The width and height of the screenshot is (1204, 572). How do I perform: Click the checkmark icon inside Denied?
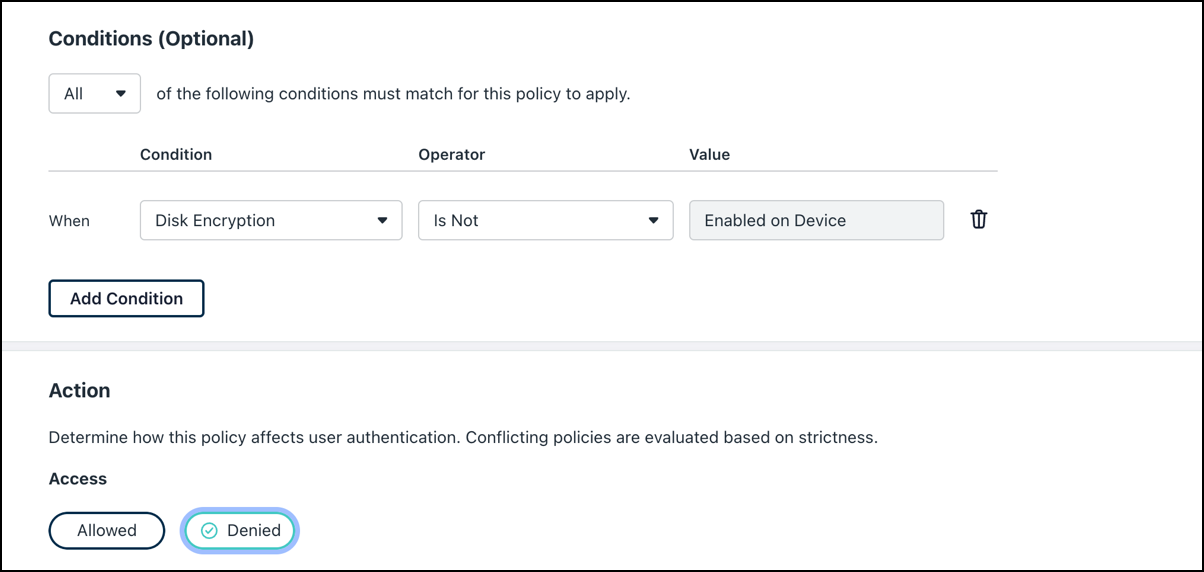pyautogui.click(x=209, y=531)
